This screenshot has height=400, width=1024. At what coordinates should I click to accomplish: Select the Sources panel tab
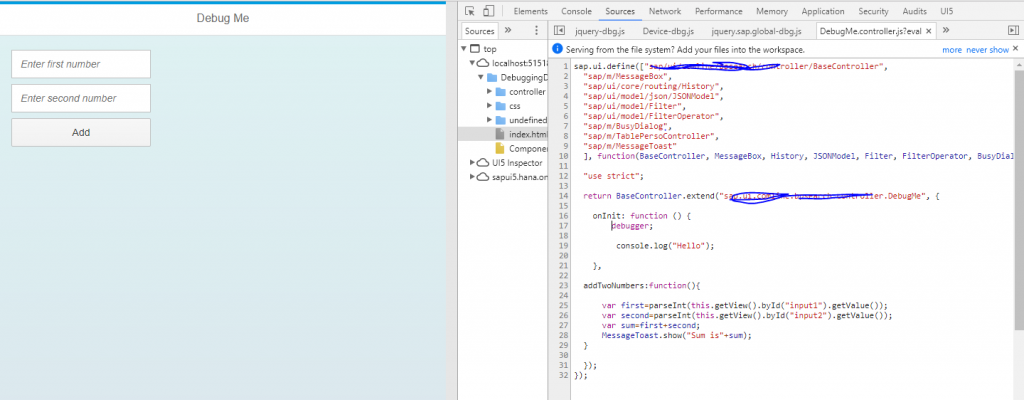tap(620, 11)
